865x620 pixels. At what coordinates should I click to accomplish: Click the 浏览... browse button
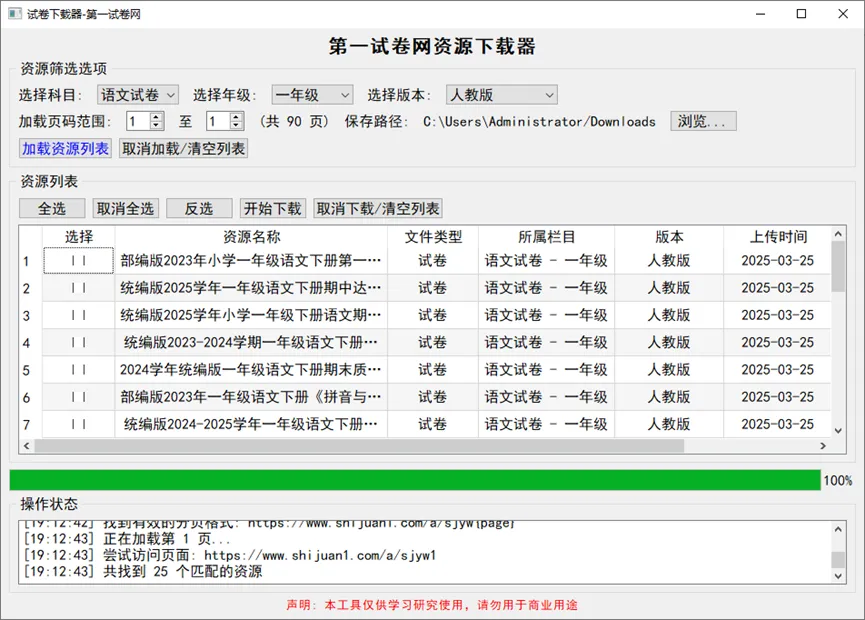[703, 121]
